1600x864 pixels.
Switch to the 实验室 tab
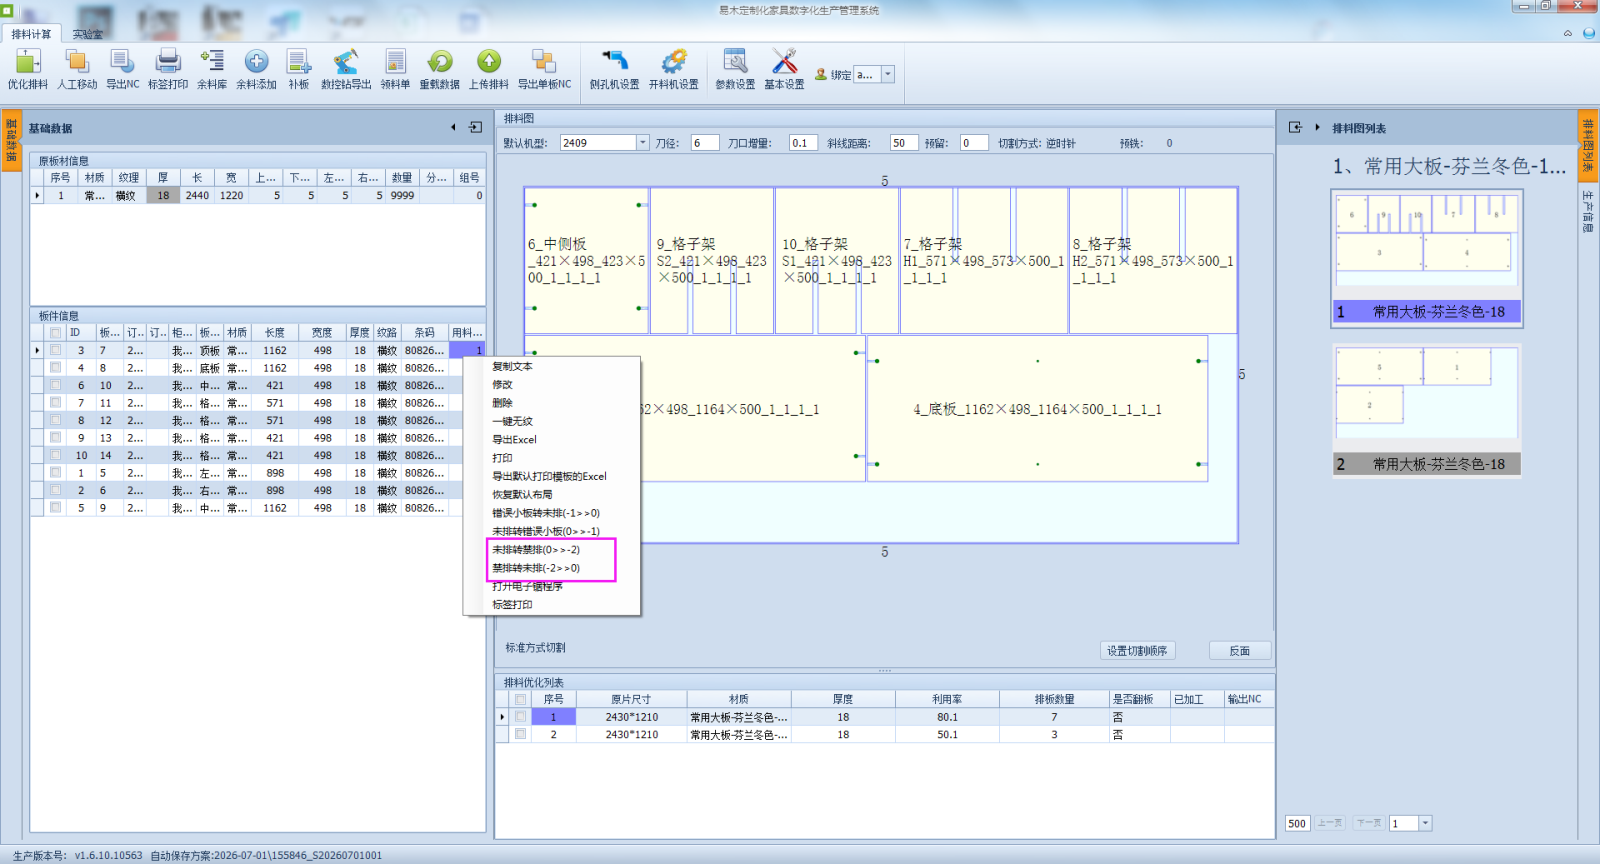87,34
